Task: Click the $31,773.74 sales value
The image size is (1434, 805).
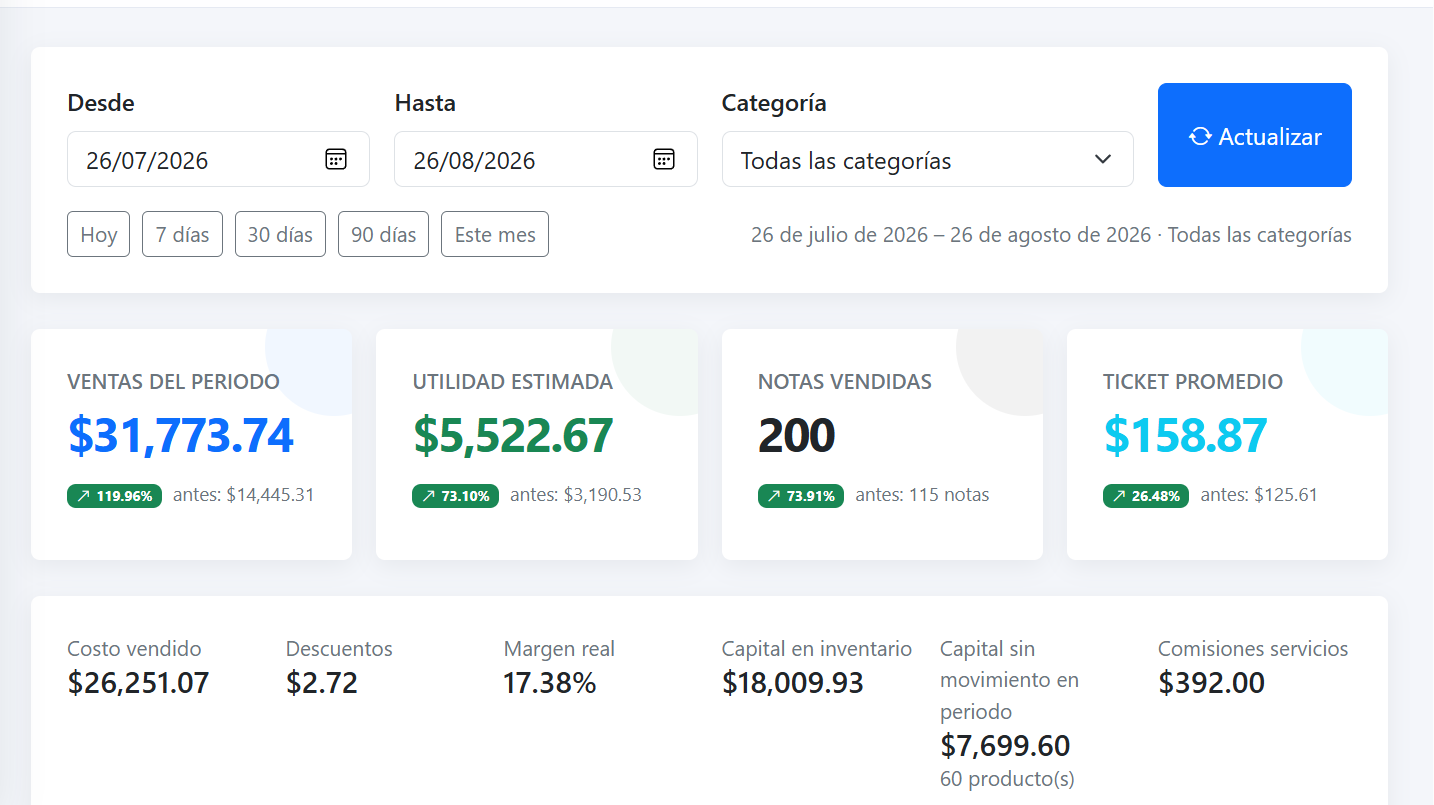Action: coord(181,436)
